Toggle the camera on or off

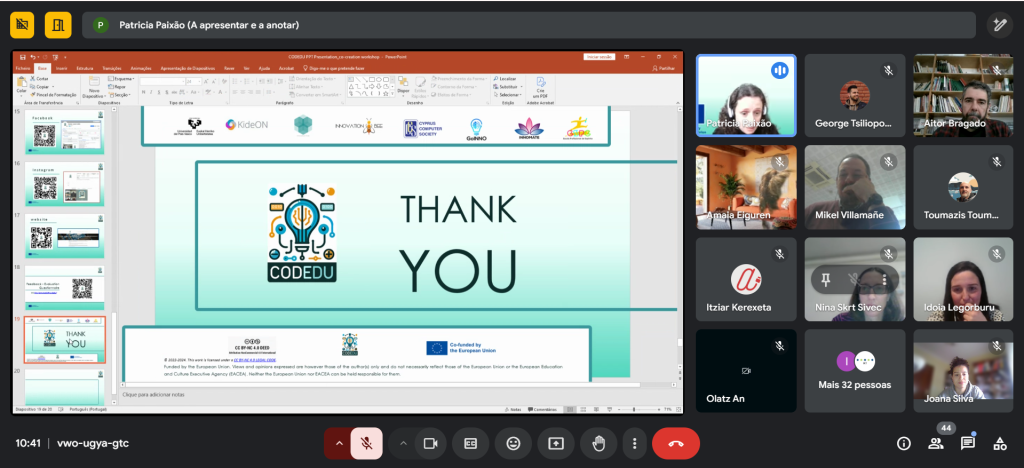click(x=431, y=443)
